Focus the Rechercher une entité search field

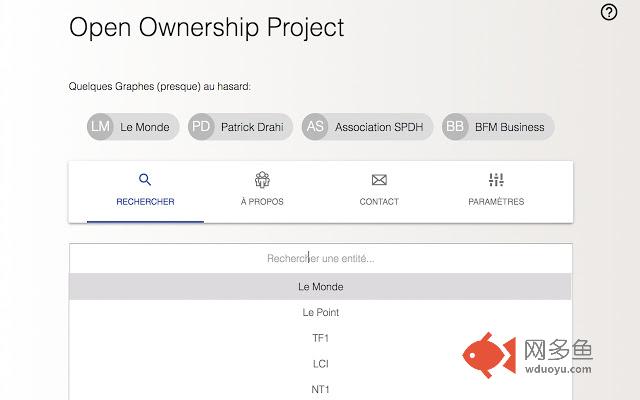pyautogui.click(x=320, y=258)
